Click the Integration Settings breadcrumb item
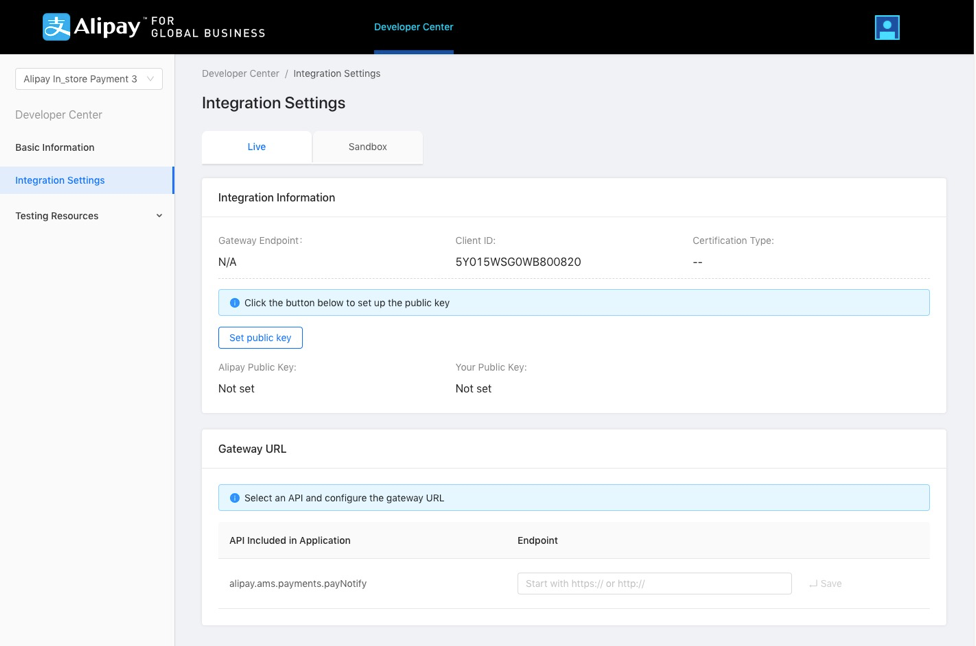 337,74
